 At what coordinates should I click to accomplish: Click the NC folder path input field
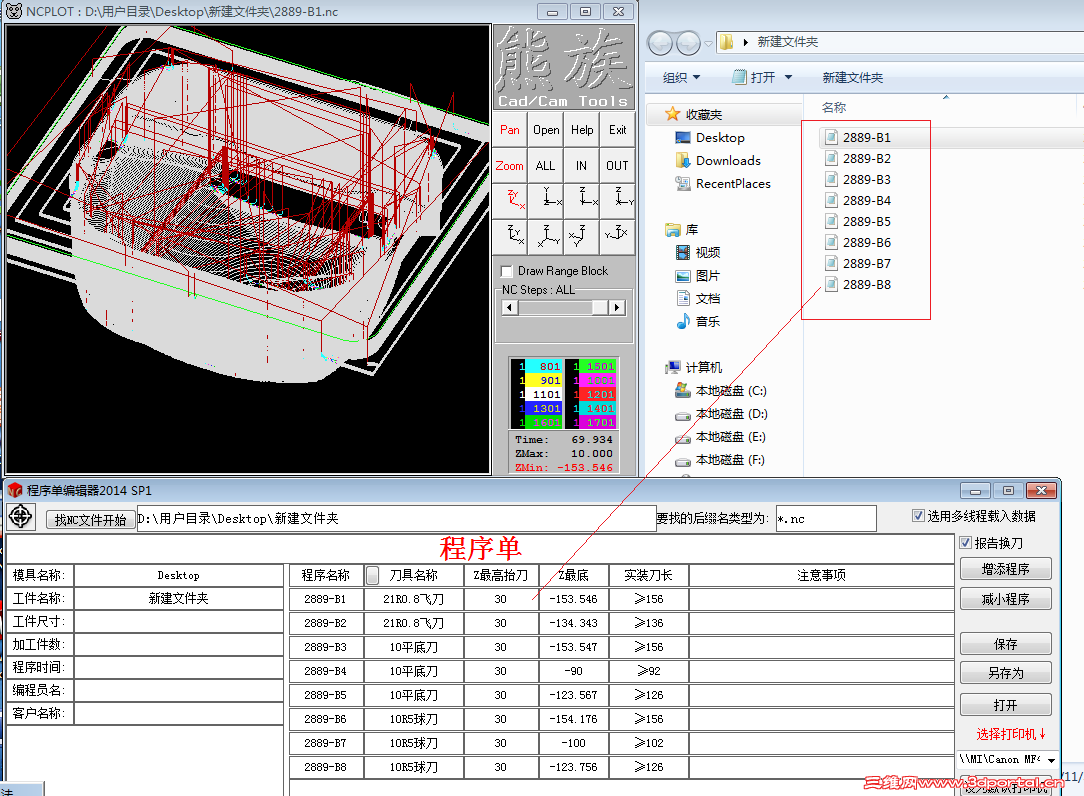point(396,519)
